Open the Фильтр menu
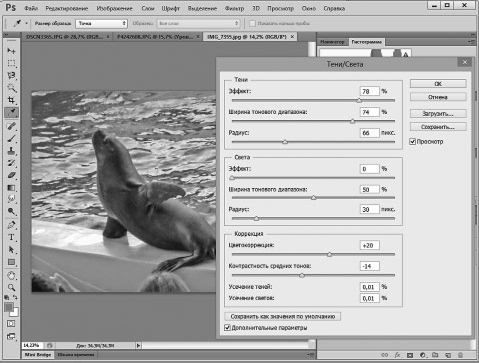 click(x=234, y=8)
